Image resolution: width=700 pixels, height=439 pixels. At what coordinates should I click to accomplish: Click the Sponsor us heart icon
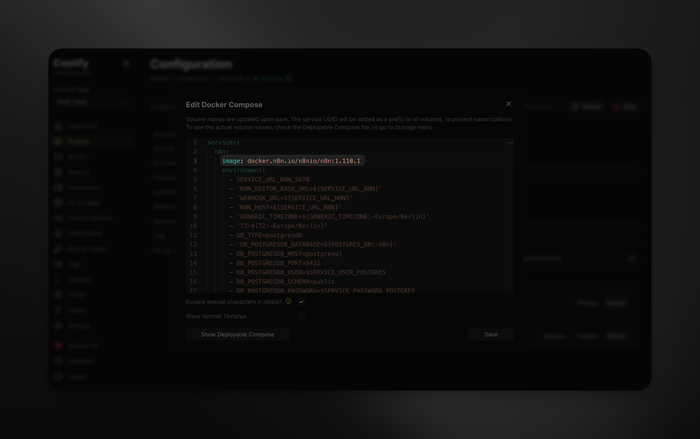coord(59,345)
